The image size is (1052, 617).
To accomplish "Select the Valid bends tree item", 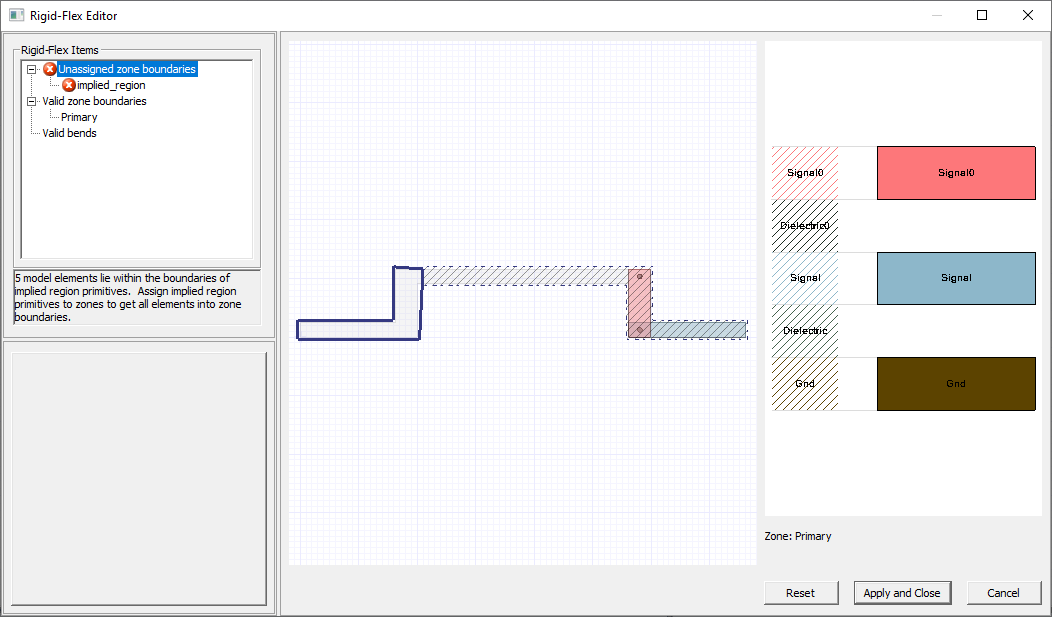I will point(68,132).
